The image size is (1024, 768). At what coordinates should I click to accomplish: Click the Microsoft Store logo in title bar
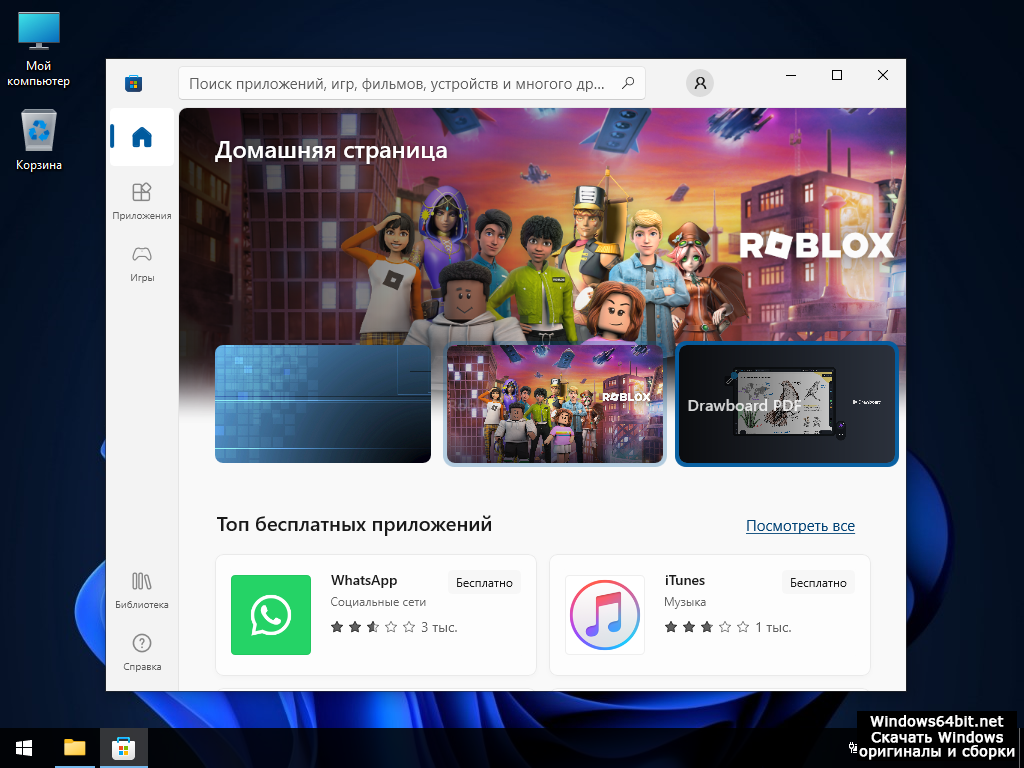[133, 84]
